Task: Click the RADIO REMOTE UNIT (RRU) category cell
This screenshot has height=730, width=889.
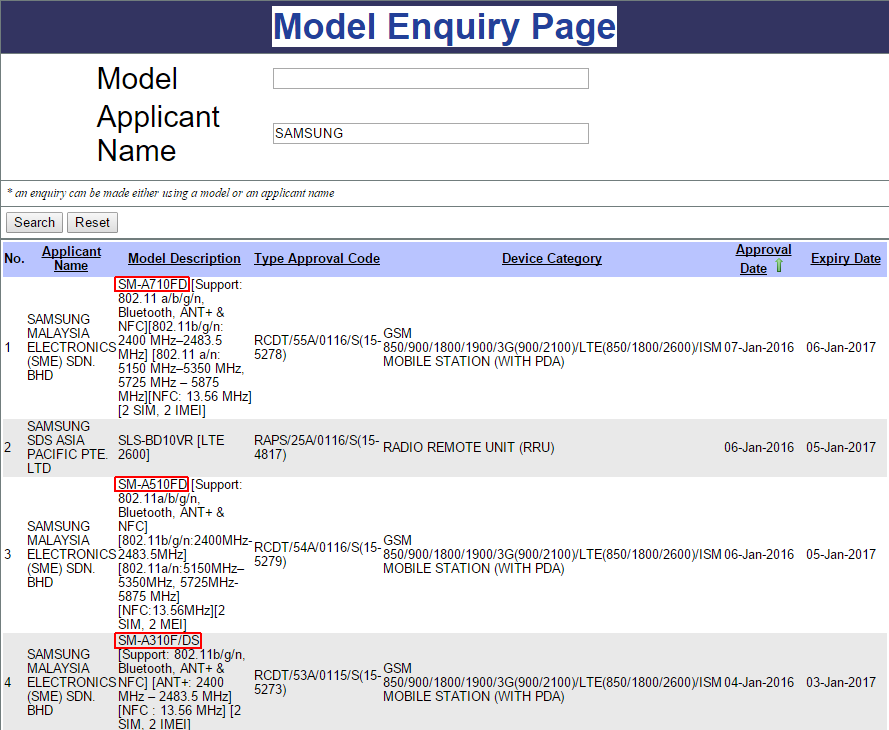Action: (468, 447)
